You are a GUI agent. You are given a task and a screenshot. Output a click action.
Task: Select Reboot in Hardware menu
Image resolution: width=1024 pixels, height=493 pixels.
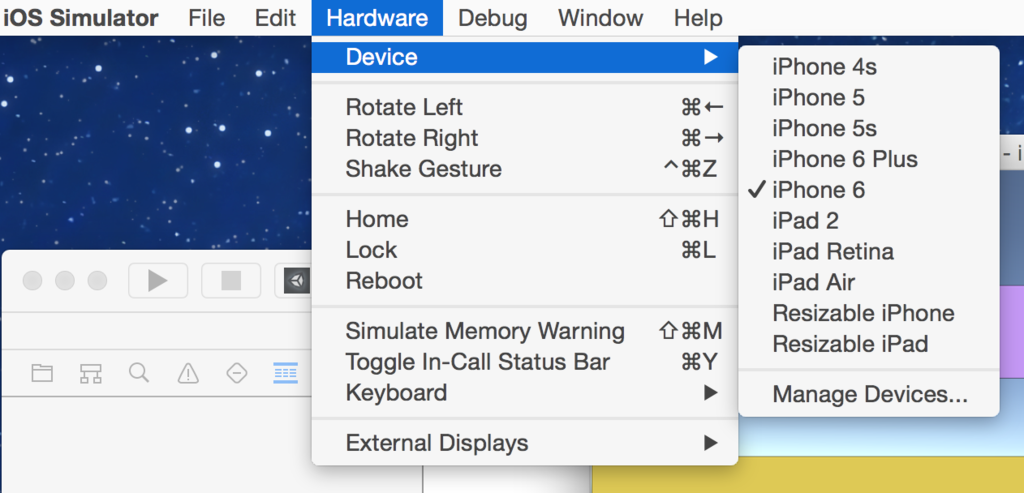coord(524,281)
